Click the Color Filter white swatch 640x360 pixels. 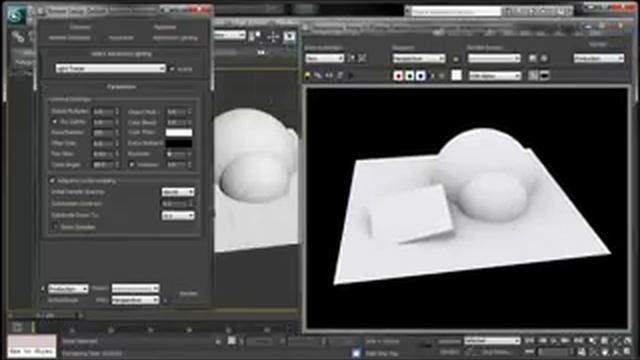(x=179, y=132)
